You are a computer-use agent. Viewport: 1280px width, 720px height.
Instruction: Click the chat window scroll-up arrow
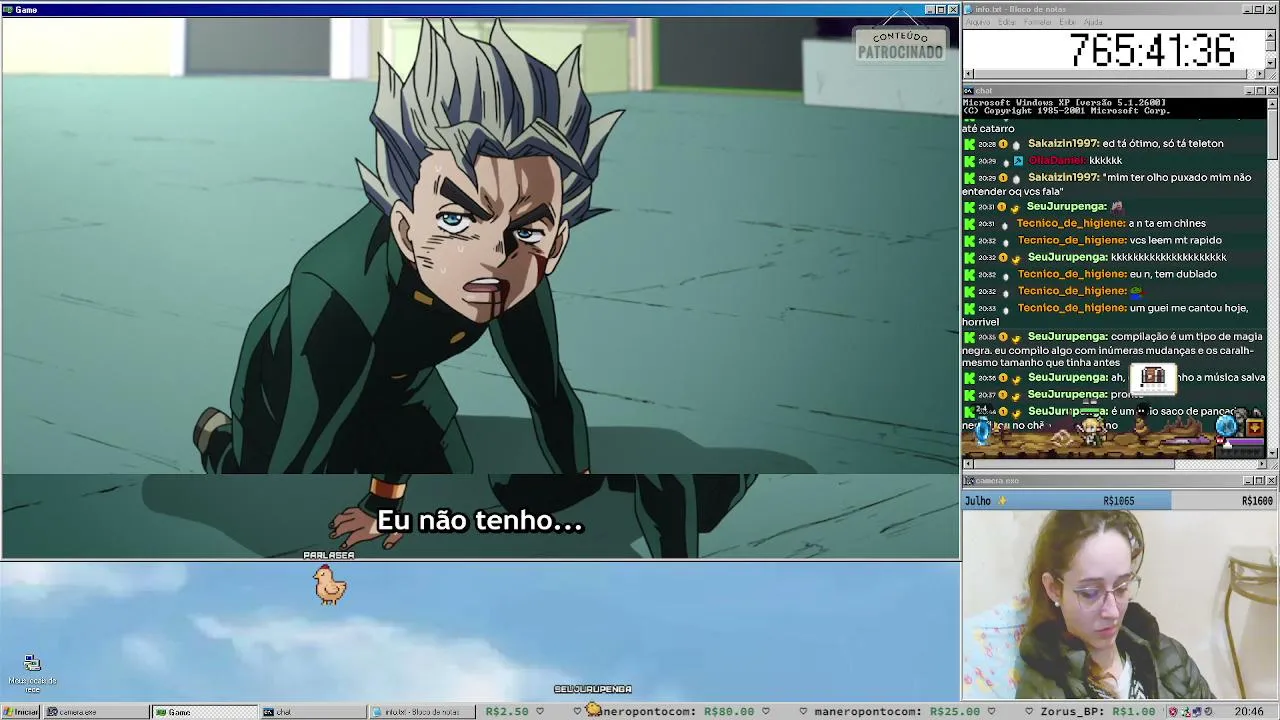pos(1272,104)
